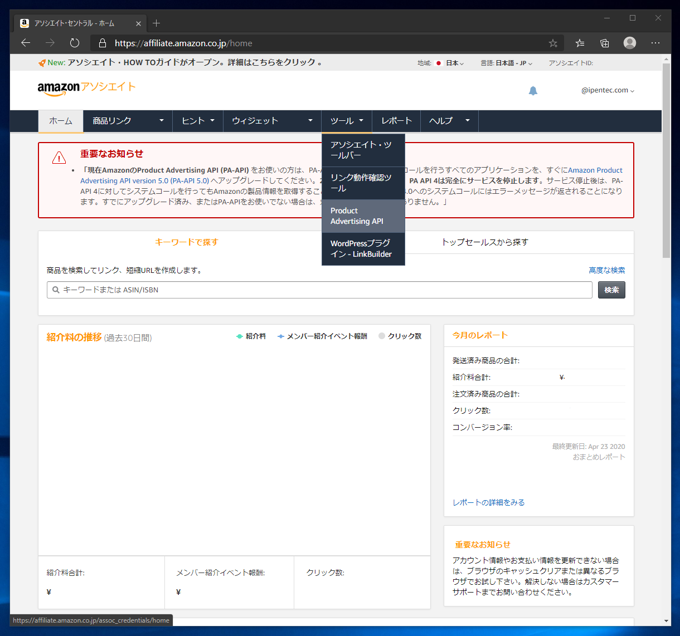Expand the ヘルプ menu
The width and height of the screenshot is (680, 636).
(x=449, y=121)
